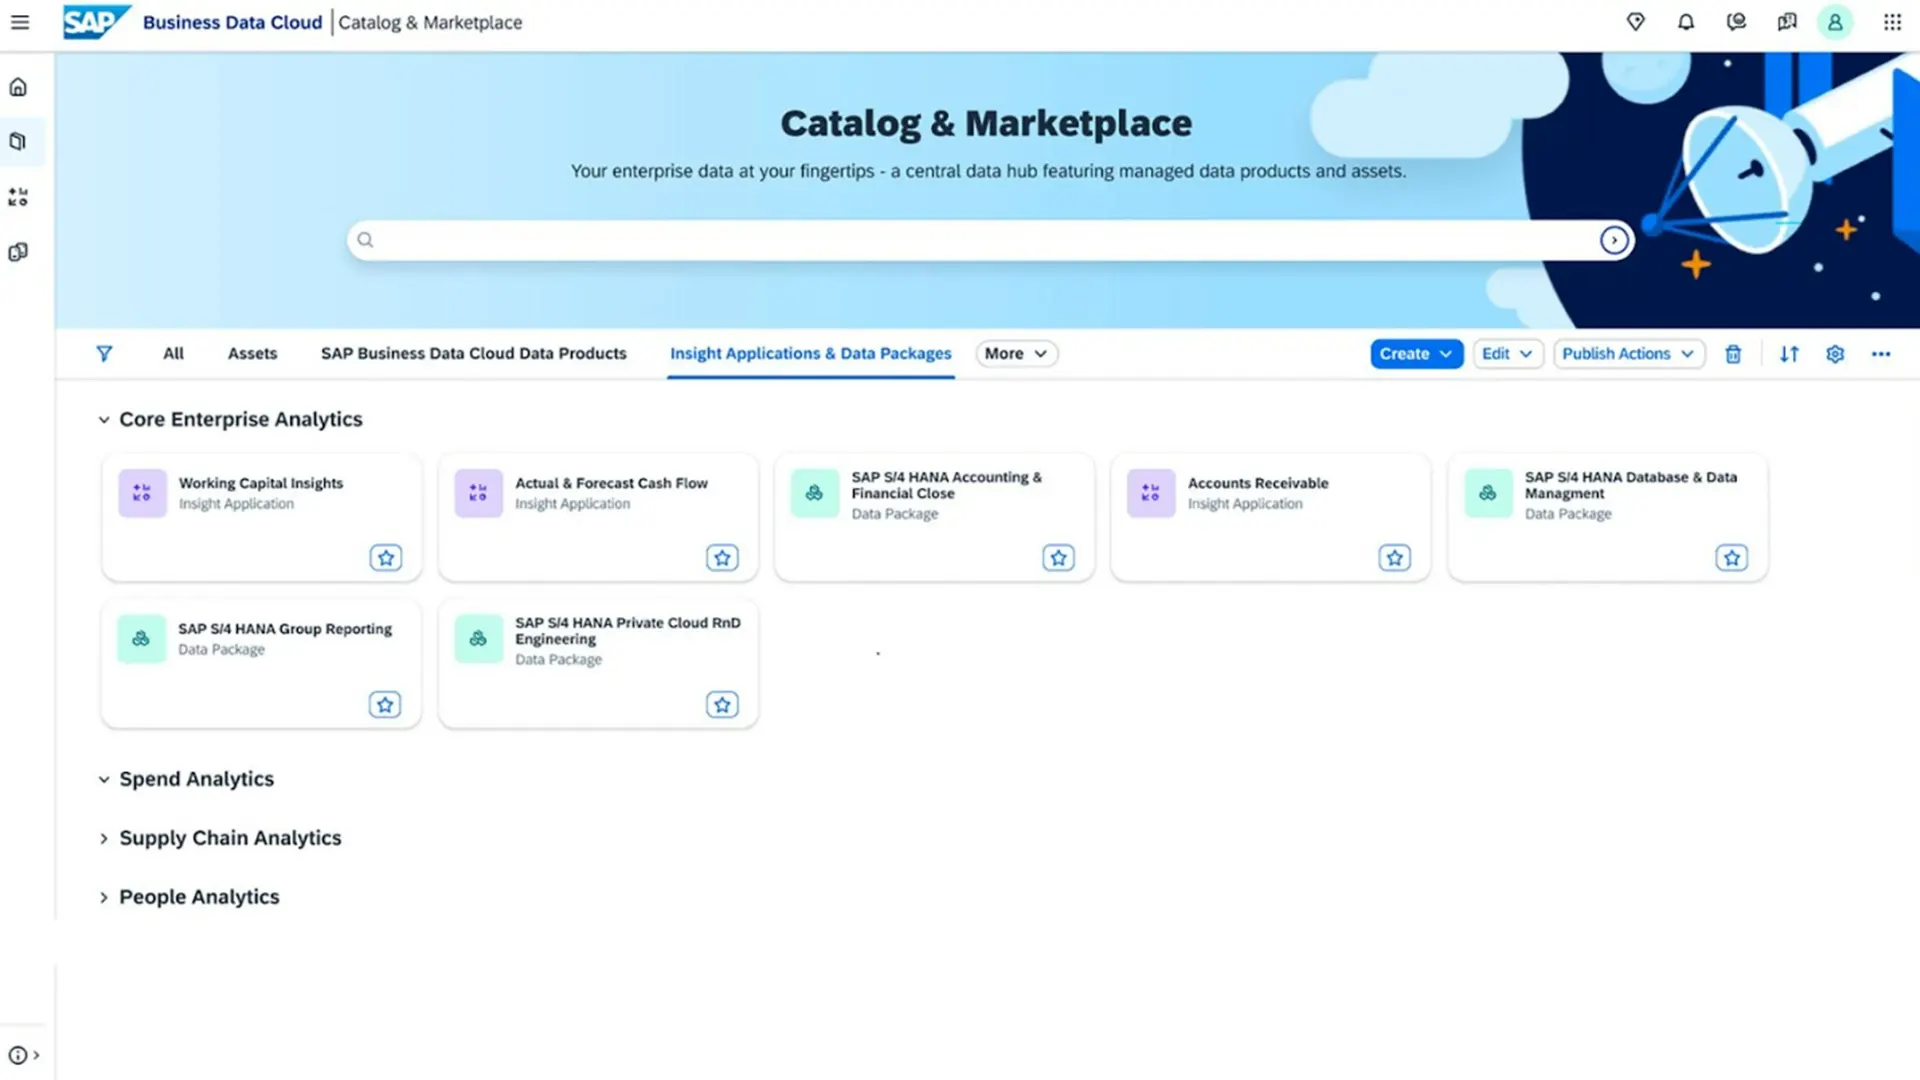This screenshot has width=1920, height=1080.
Task: Open the More tabs dropdown
Action: pos(1016,354)
